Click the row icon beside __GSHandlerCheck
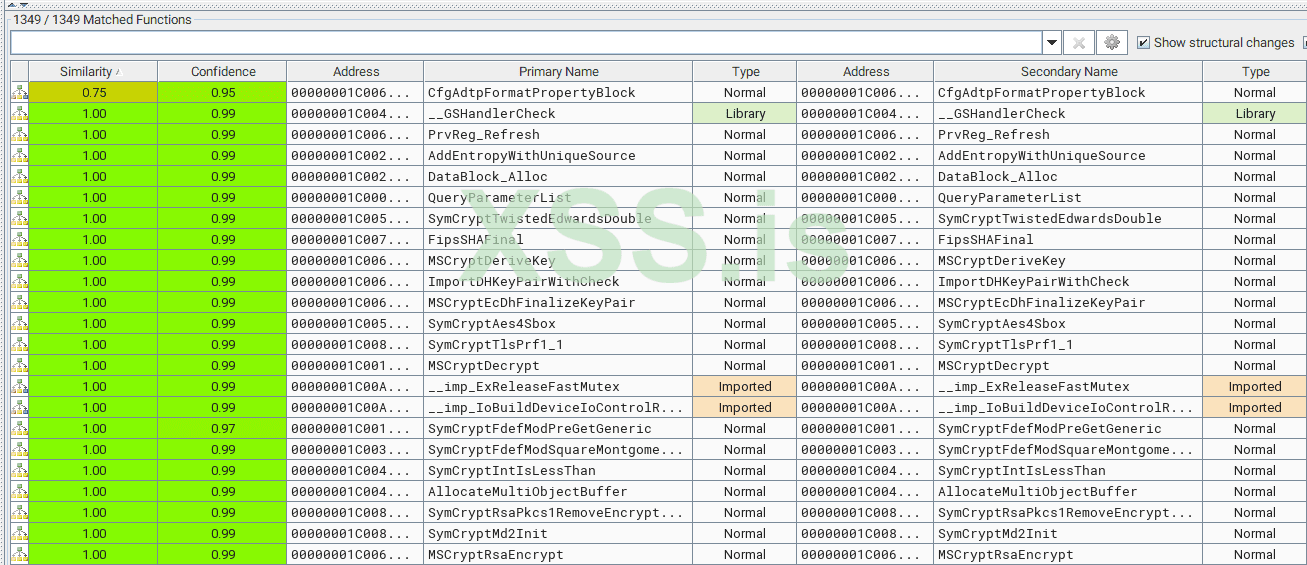The height and width of the screenshot is (565, 1307). [19, 114]
